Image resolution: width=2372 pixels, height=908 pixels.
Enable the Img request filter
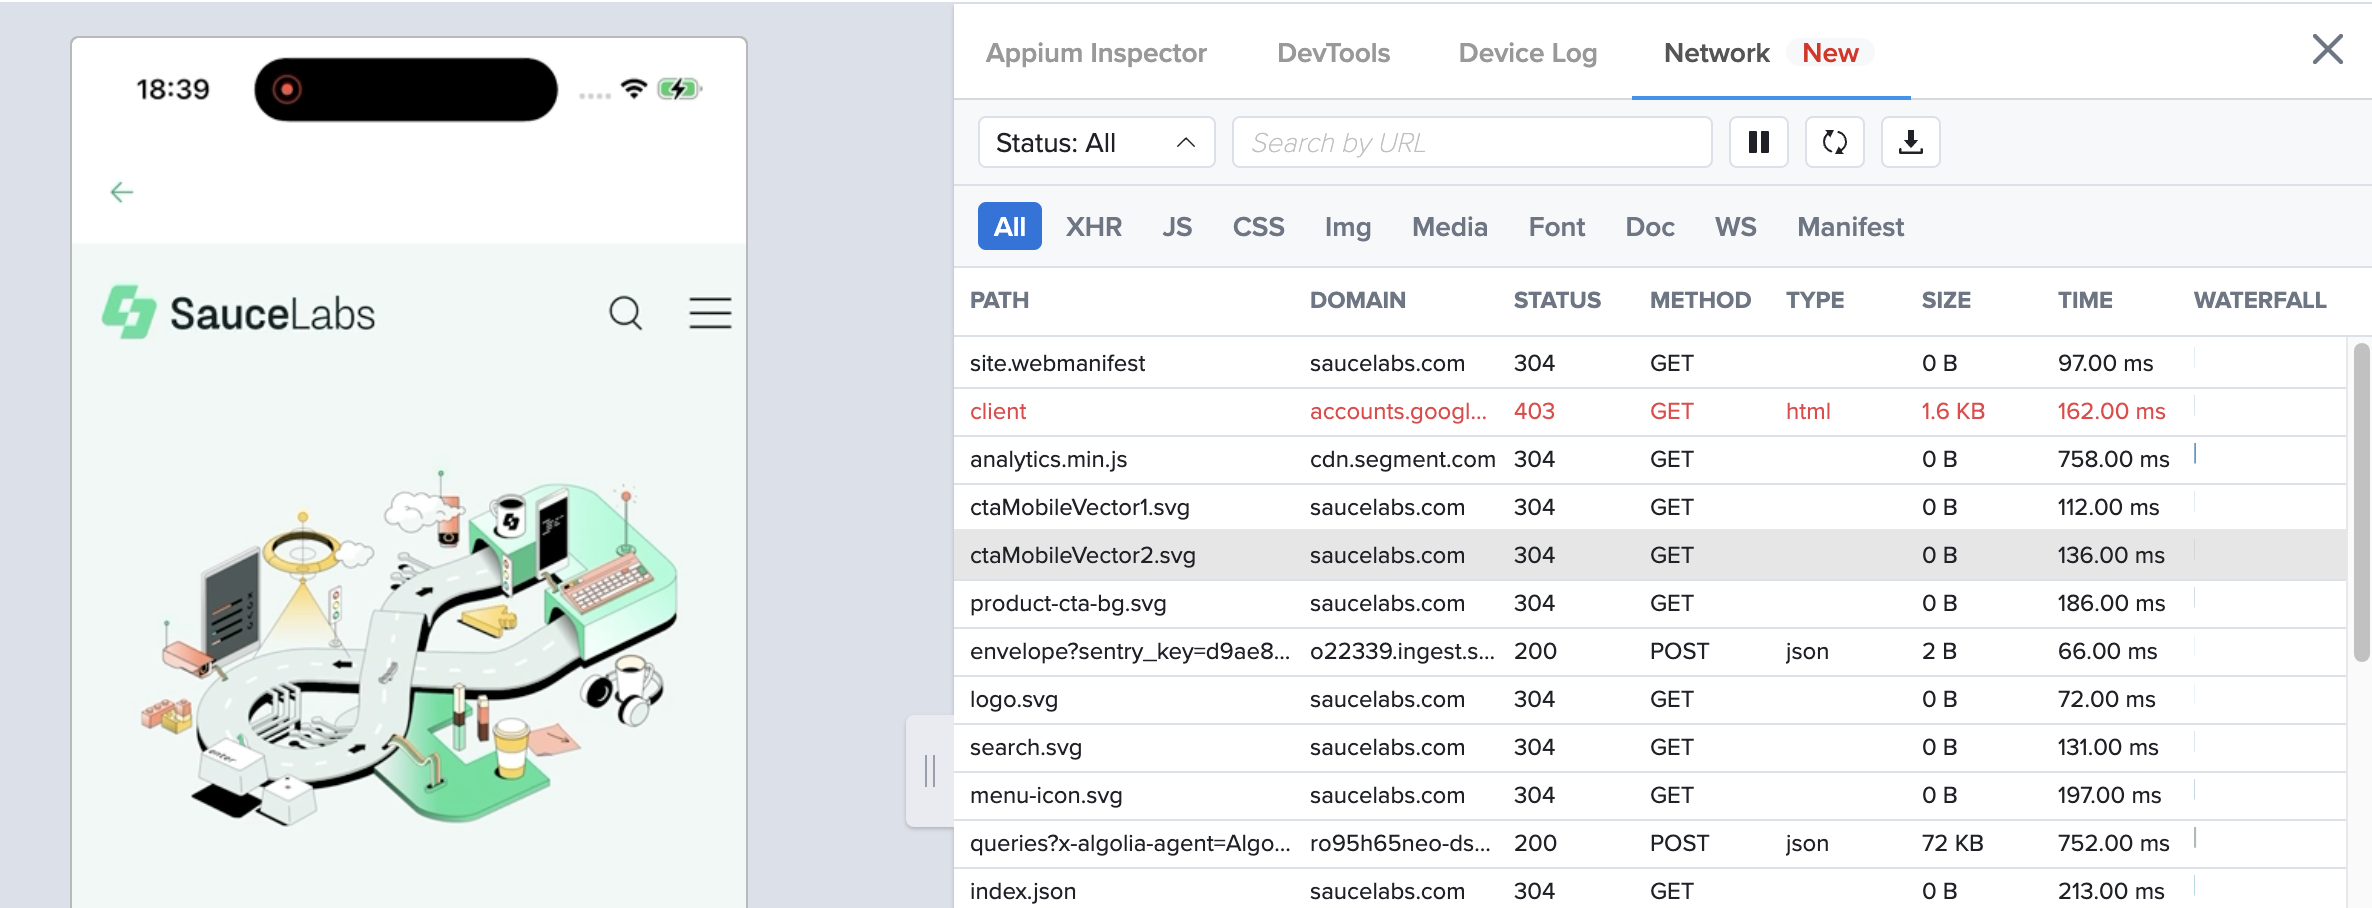[1347, 226]
